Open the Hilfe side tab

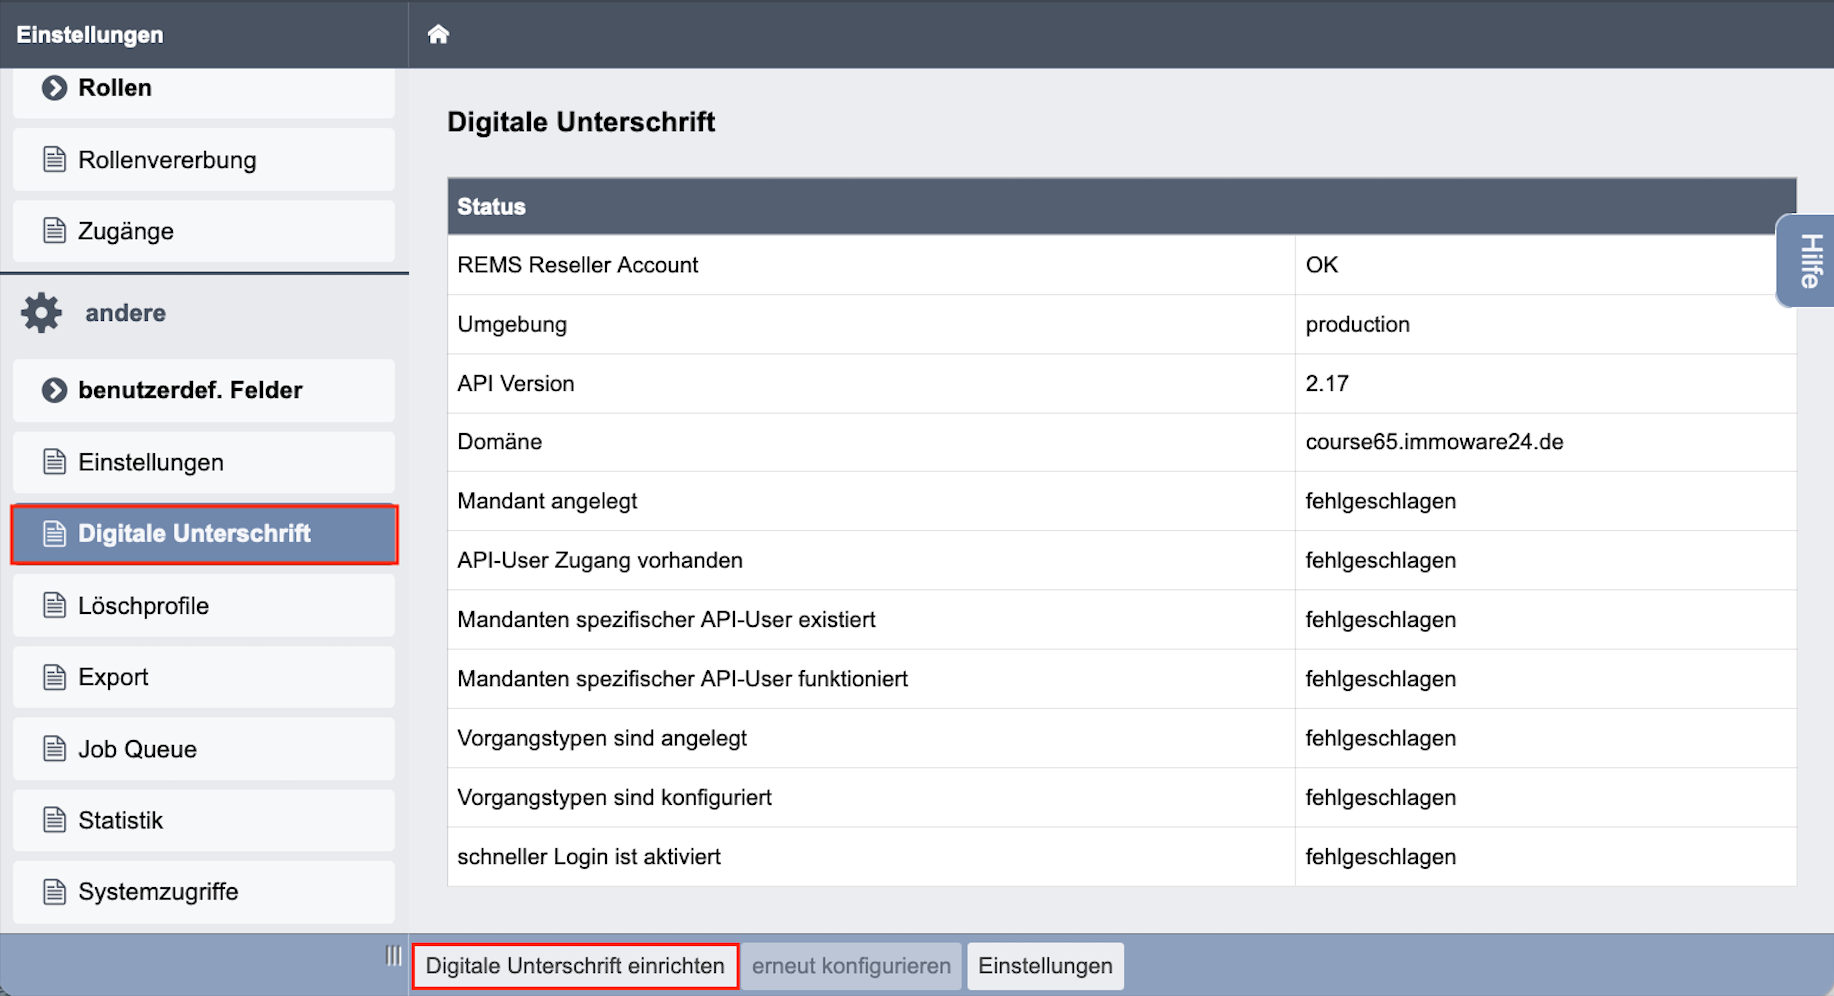(x=1808, y=261)
